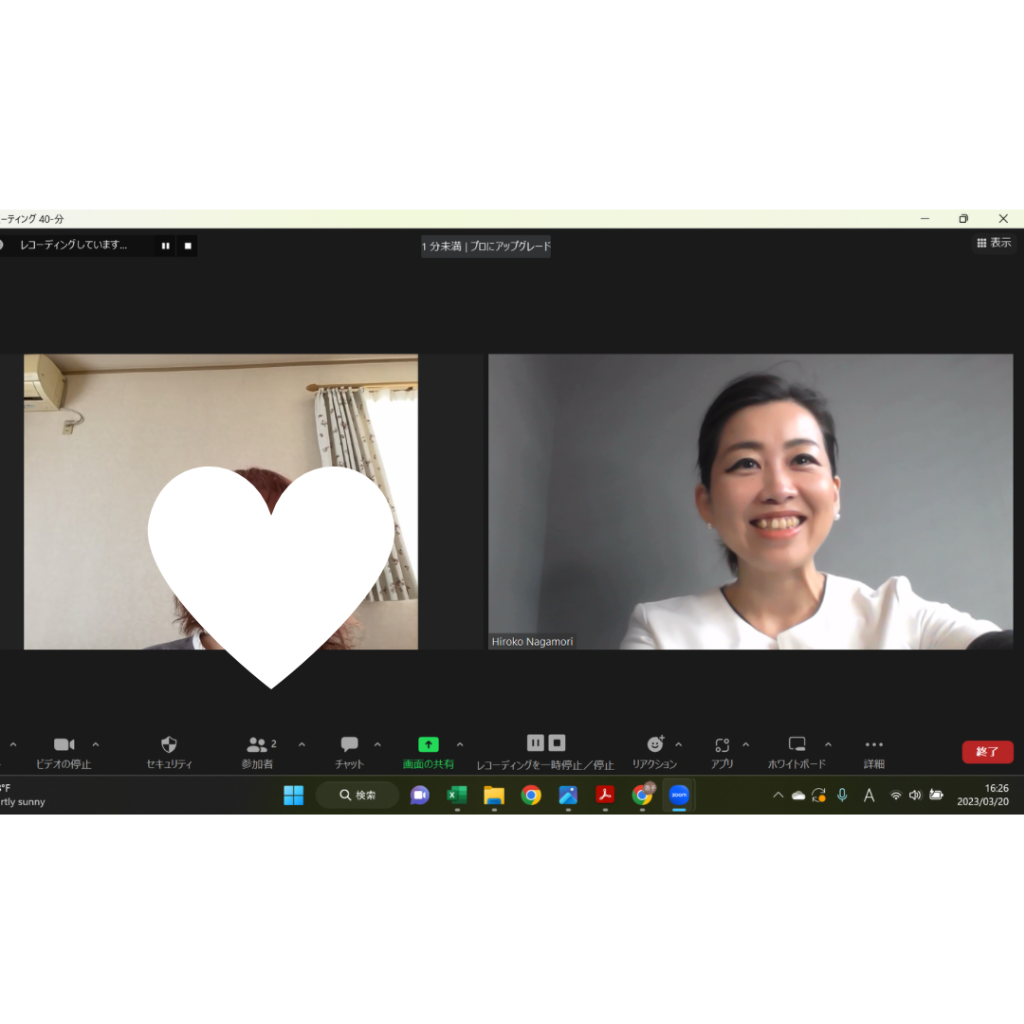1024x1024 pixels.
Task: Toggle video off with the camera button
Action: pyautogui.click(x=64, y=745)
